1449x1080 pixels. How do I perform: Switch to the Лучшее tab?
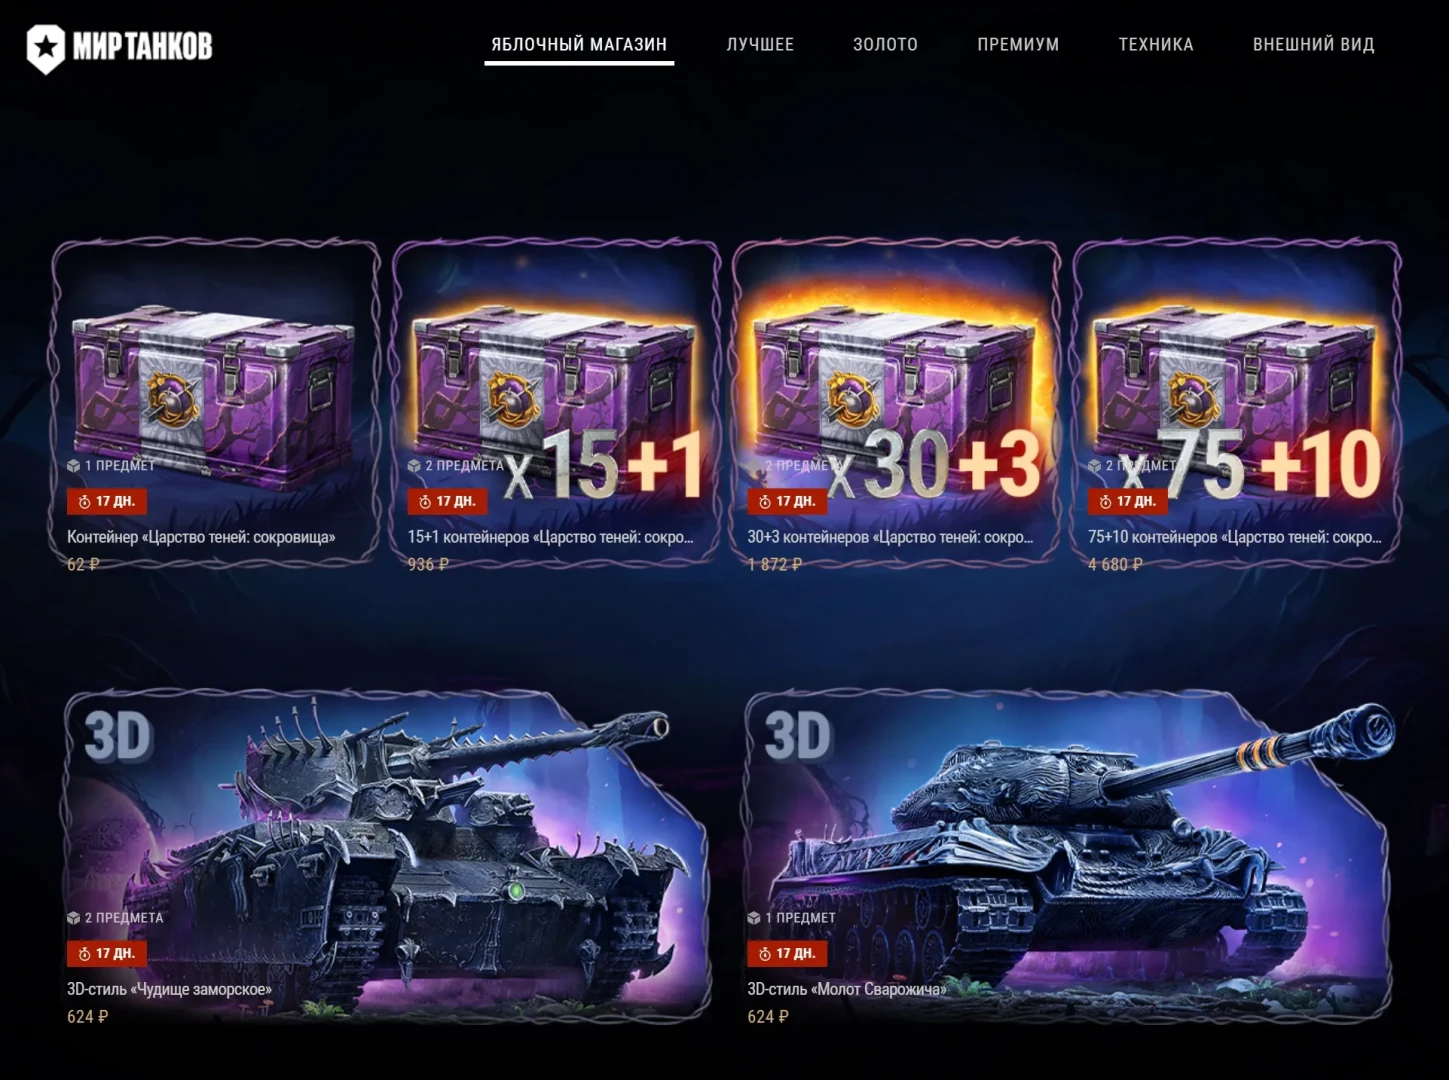(x=760, y=44)
